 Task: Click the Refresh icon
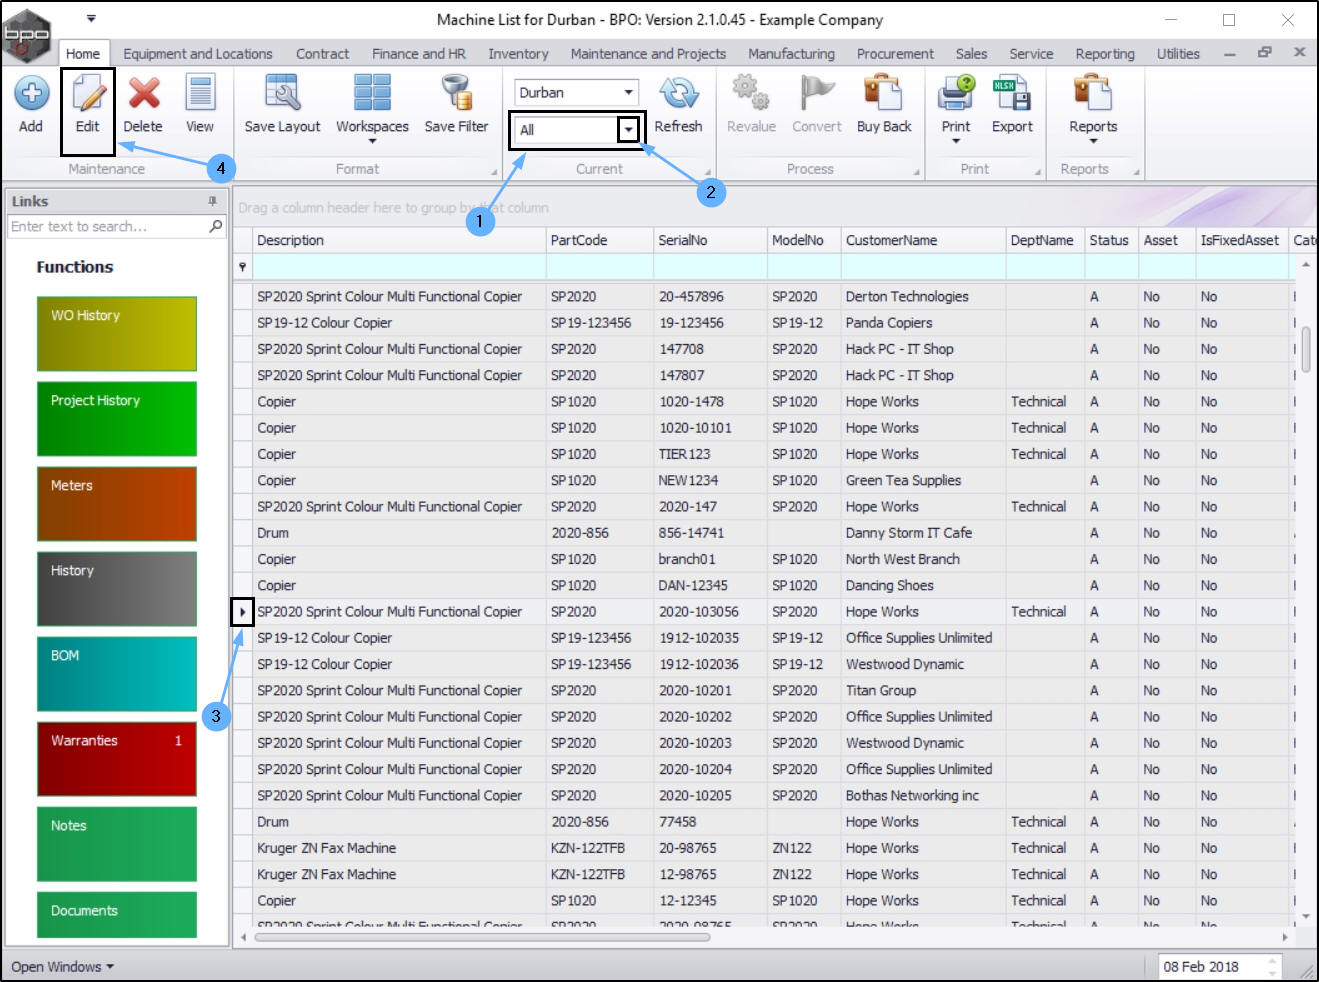(x=678, y=94)
